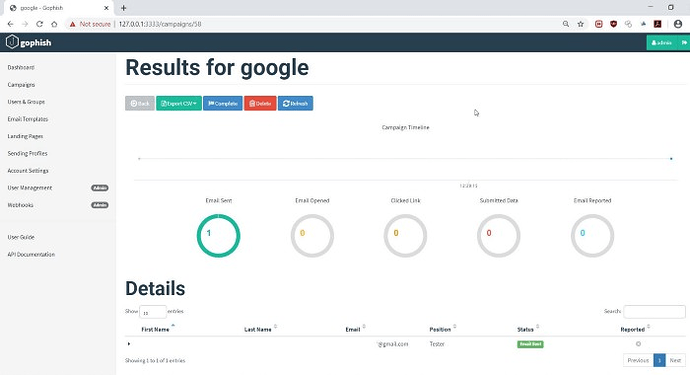This screenshot has height=375, width=690.
Task: Open the browser profile avatar icon
Action: (x=678, y=24)
